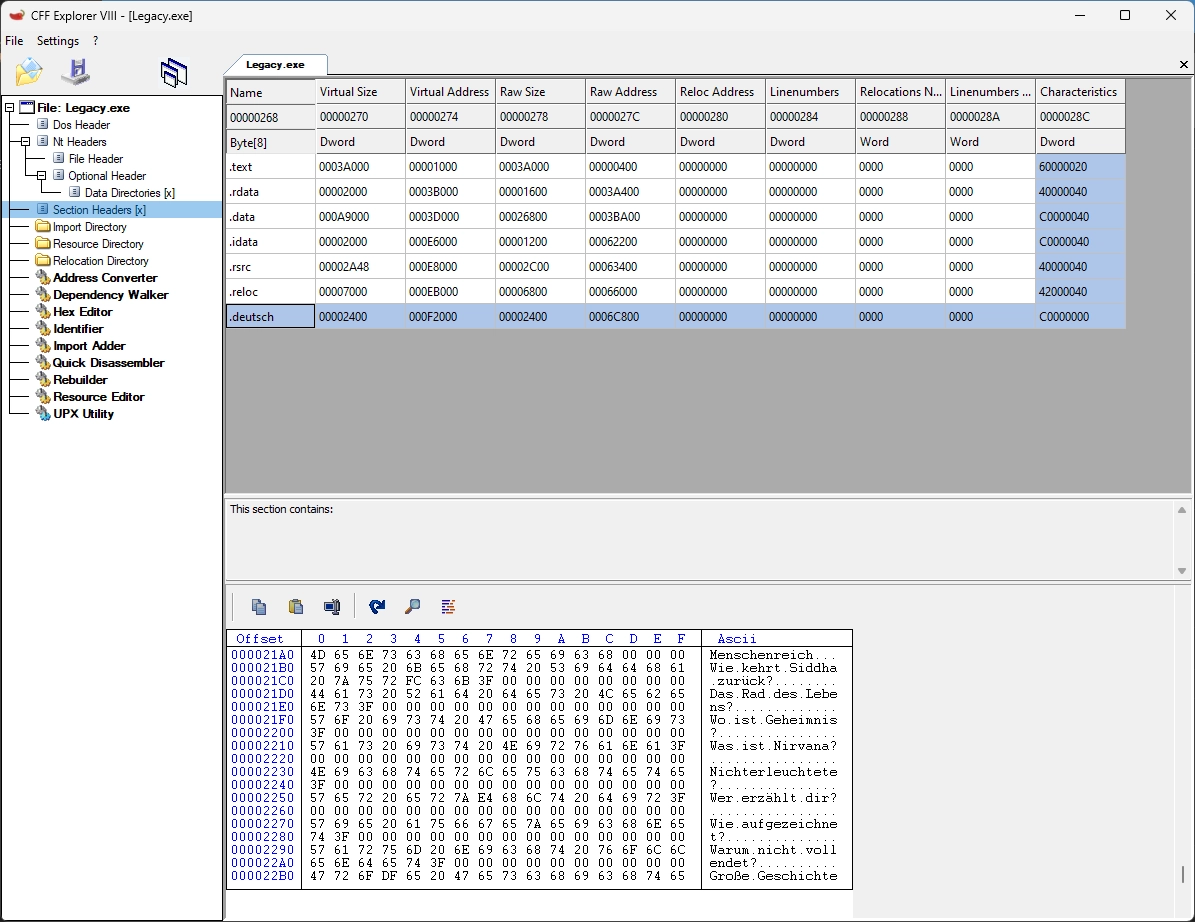Screen dimensions: 1195x922
Task: Open the Settings menu
Action: point(58,40)
